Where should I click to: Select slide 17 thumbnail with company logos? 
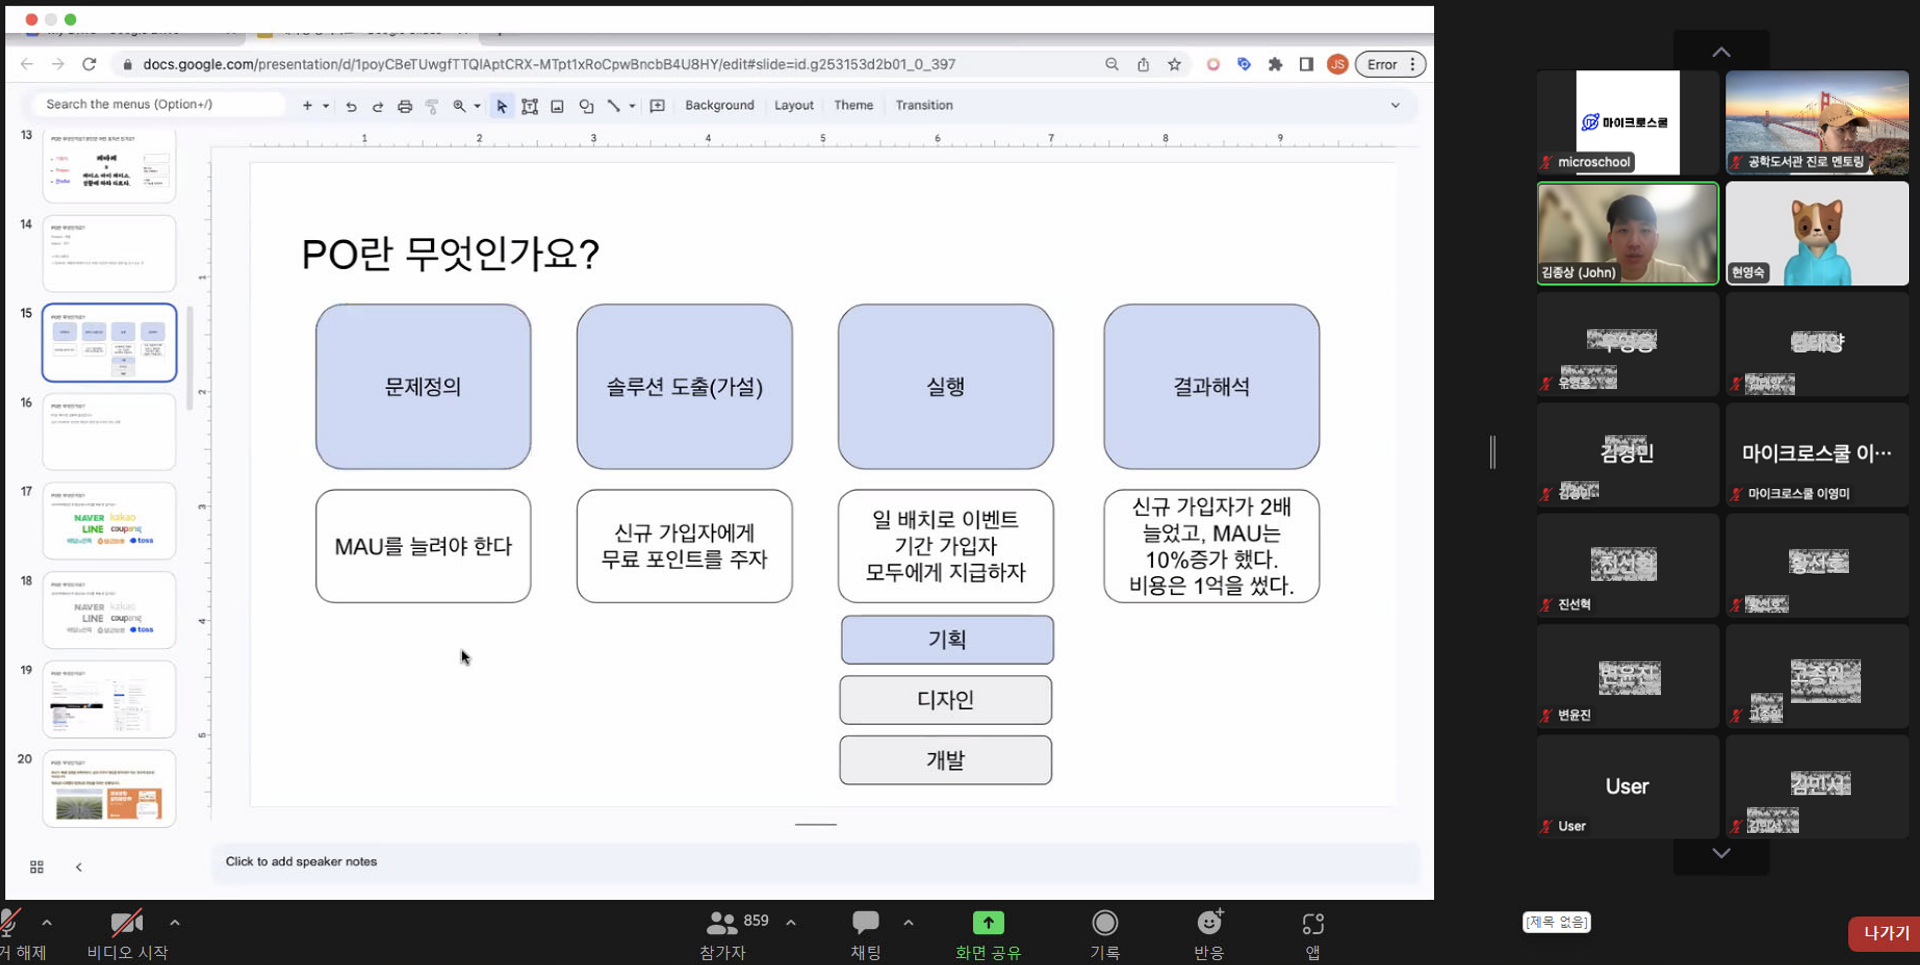[109, 521]
